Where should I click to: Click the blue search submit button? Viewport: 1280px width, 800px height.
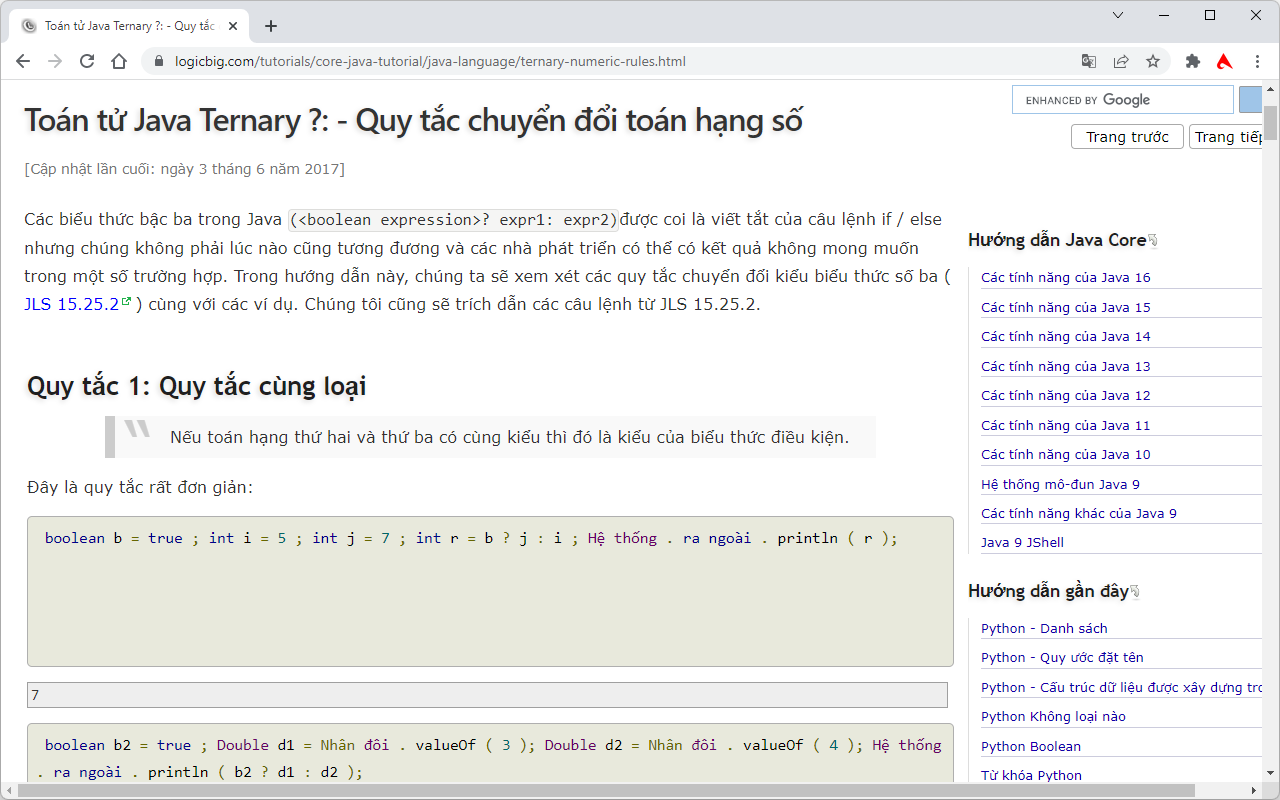[1250, 100]
